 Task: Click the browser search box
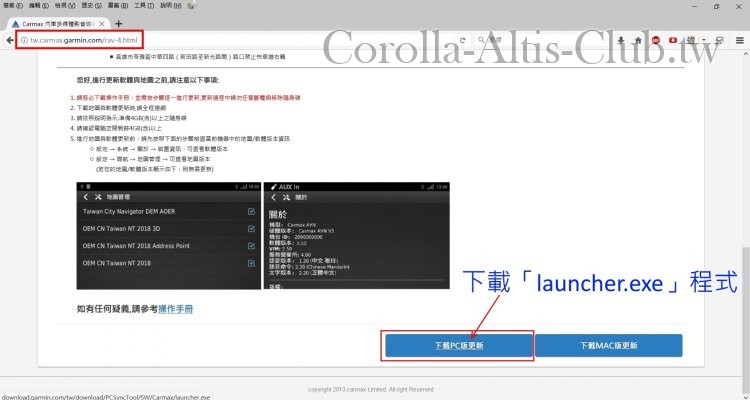click(540, 40)
